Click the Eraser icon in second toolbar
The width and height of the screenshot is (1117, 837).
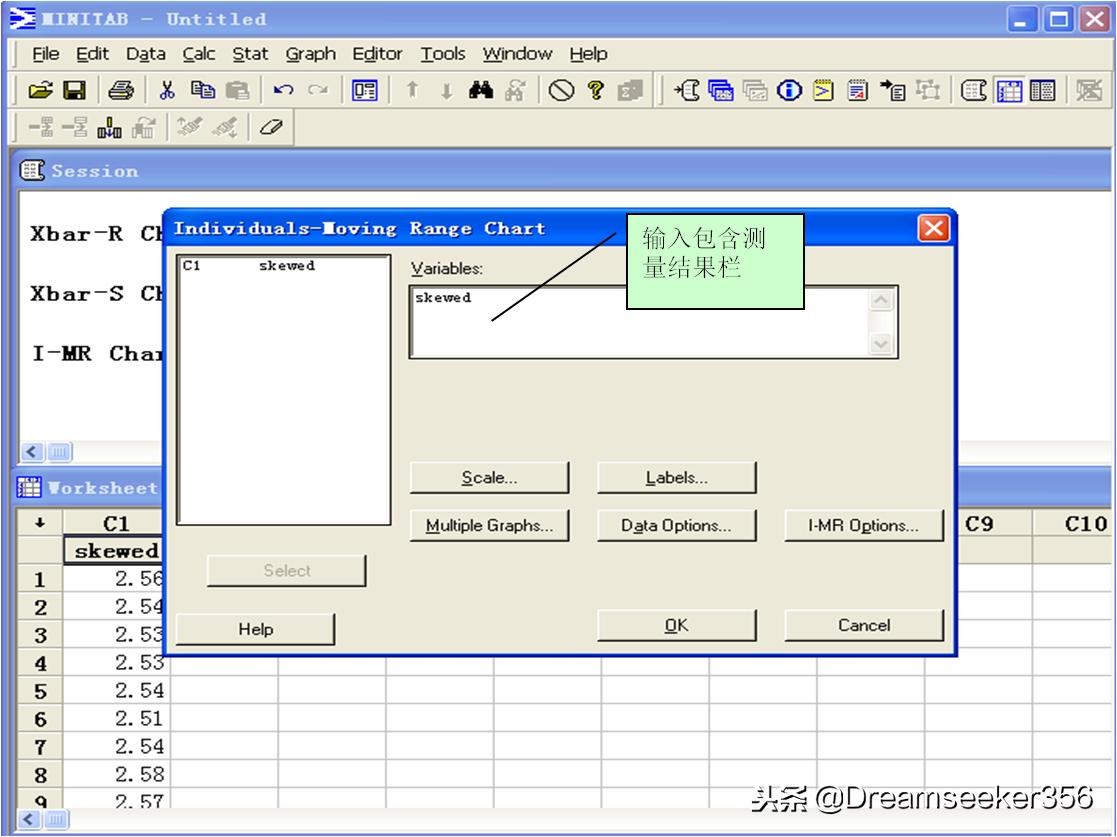(x=271, y=128)
